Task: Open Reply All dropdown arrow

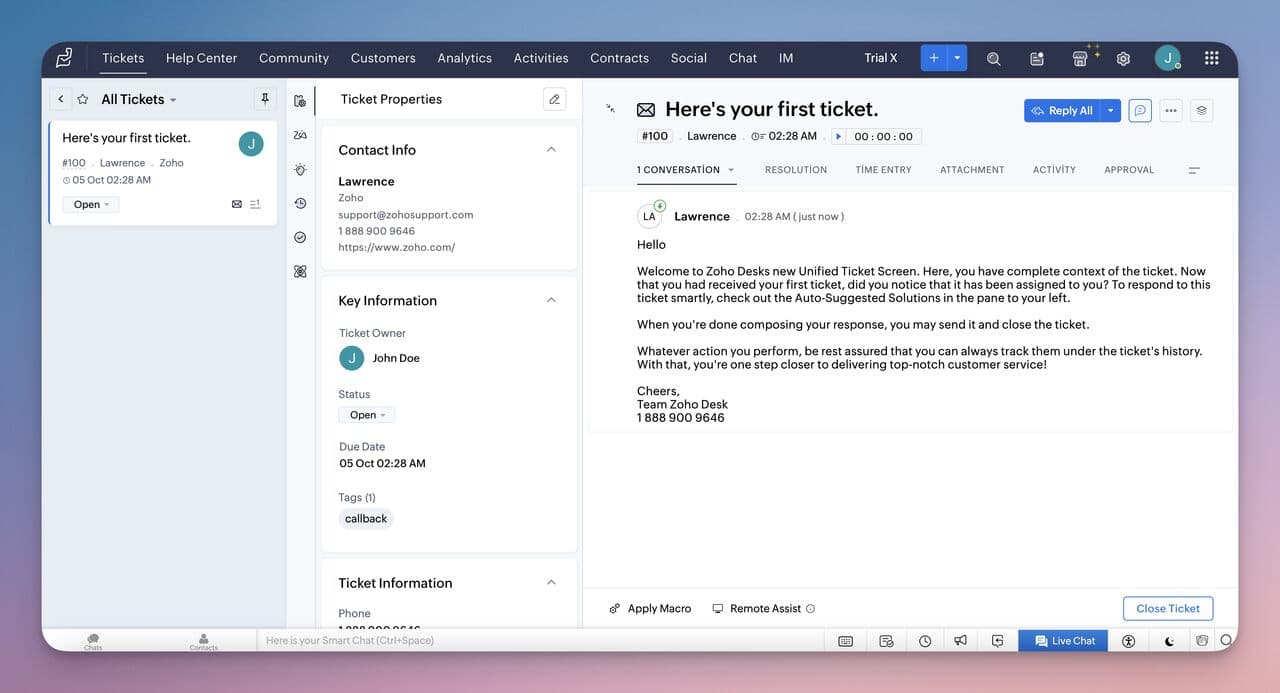Action: pyautogui.click(x=1110, y=110)
